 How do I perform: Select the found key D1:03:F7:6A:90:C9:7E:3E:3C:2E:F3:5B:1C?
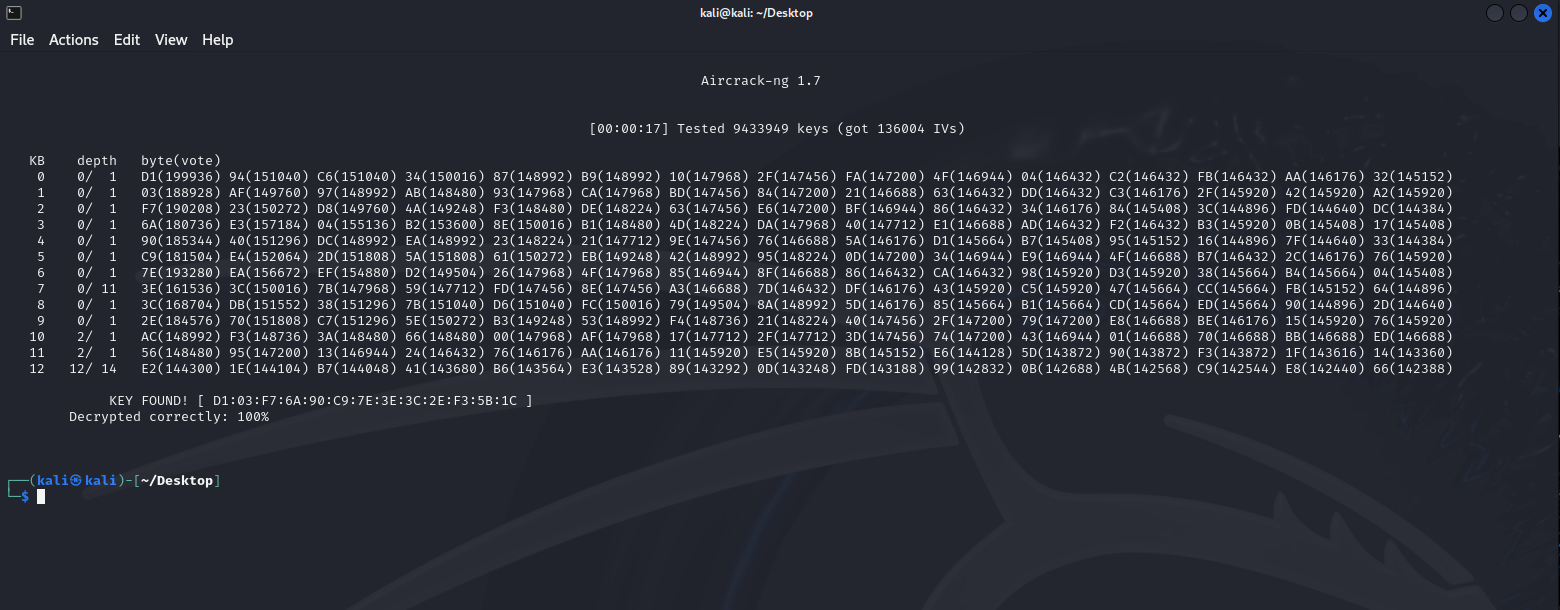pos(365,401)
